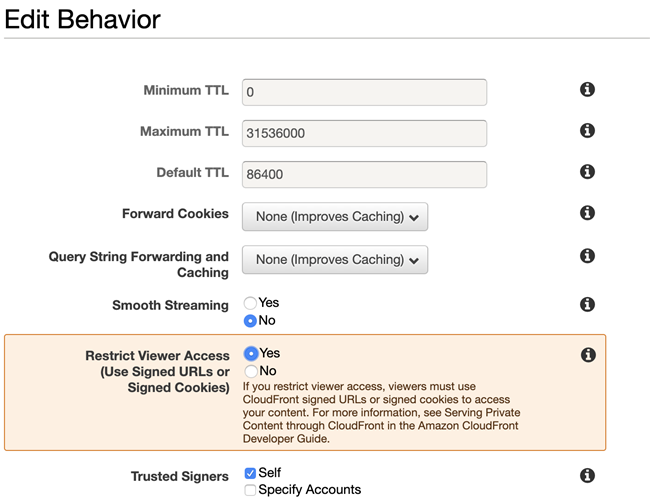Focus the Maximum TTL text box
Viewport: 650px width, 503px height.
(x=364, y=133)
